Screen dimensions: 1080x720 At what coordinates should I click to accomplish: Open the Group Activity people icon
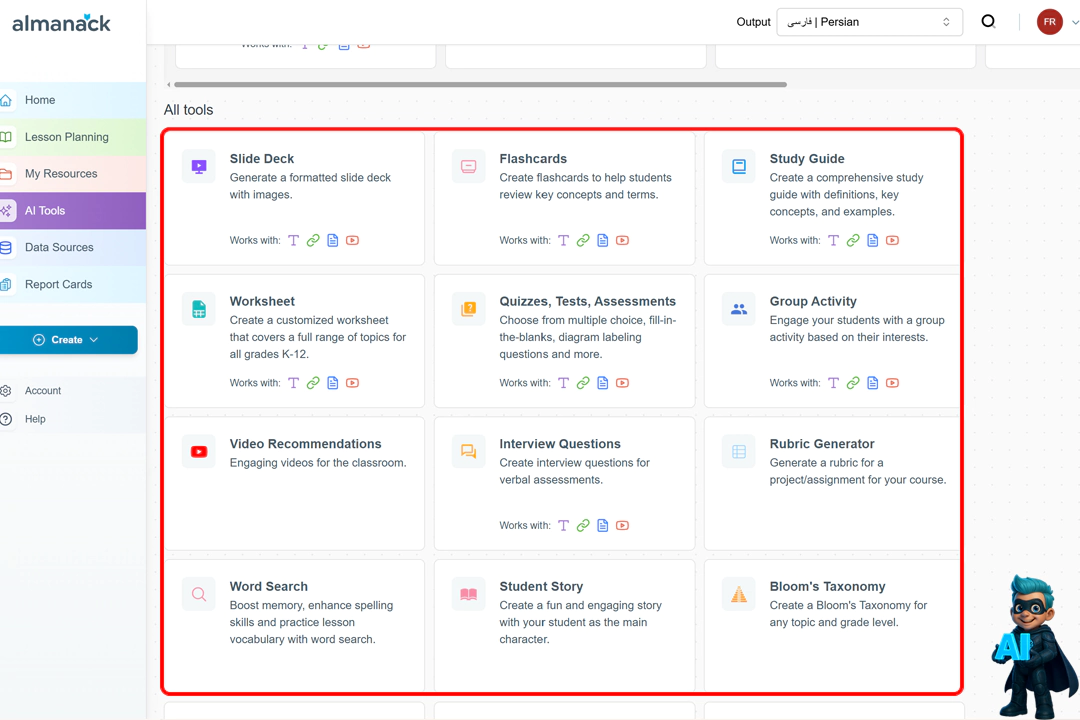pyautogui.click(x=738, y=309)
